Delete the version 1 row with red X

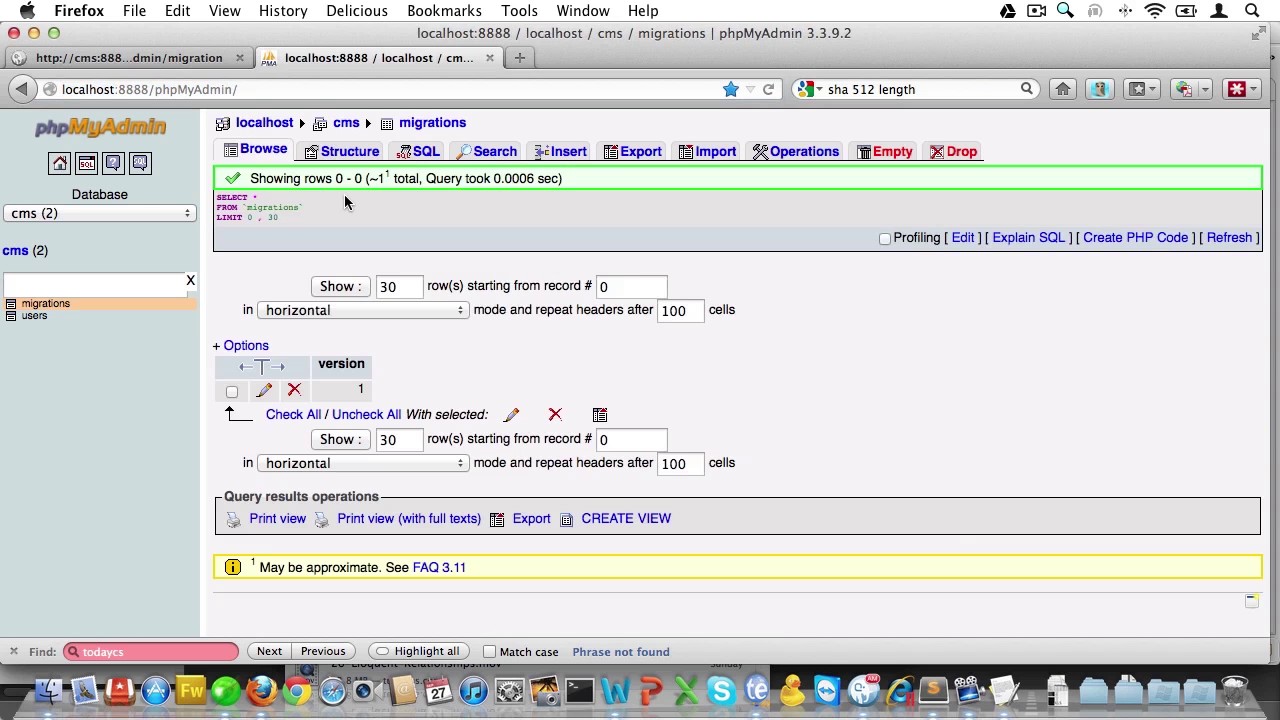294,390
